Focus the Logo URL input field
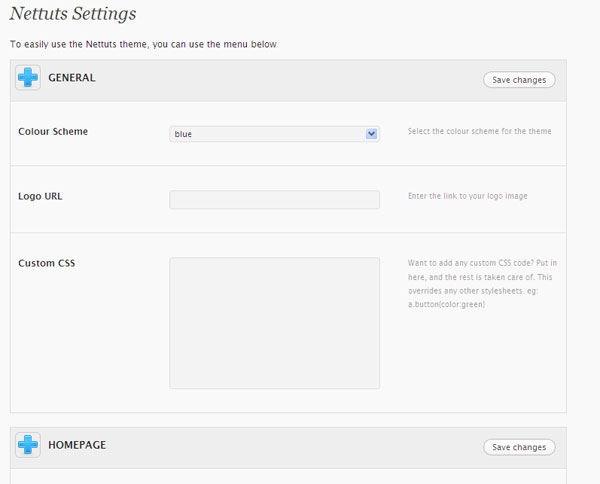Image resolution: width=600 pixels, height=484 pixels. point(274,199)
